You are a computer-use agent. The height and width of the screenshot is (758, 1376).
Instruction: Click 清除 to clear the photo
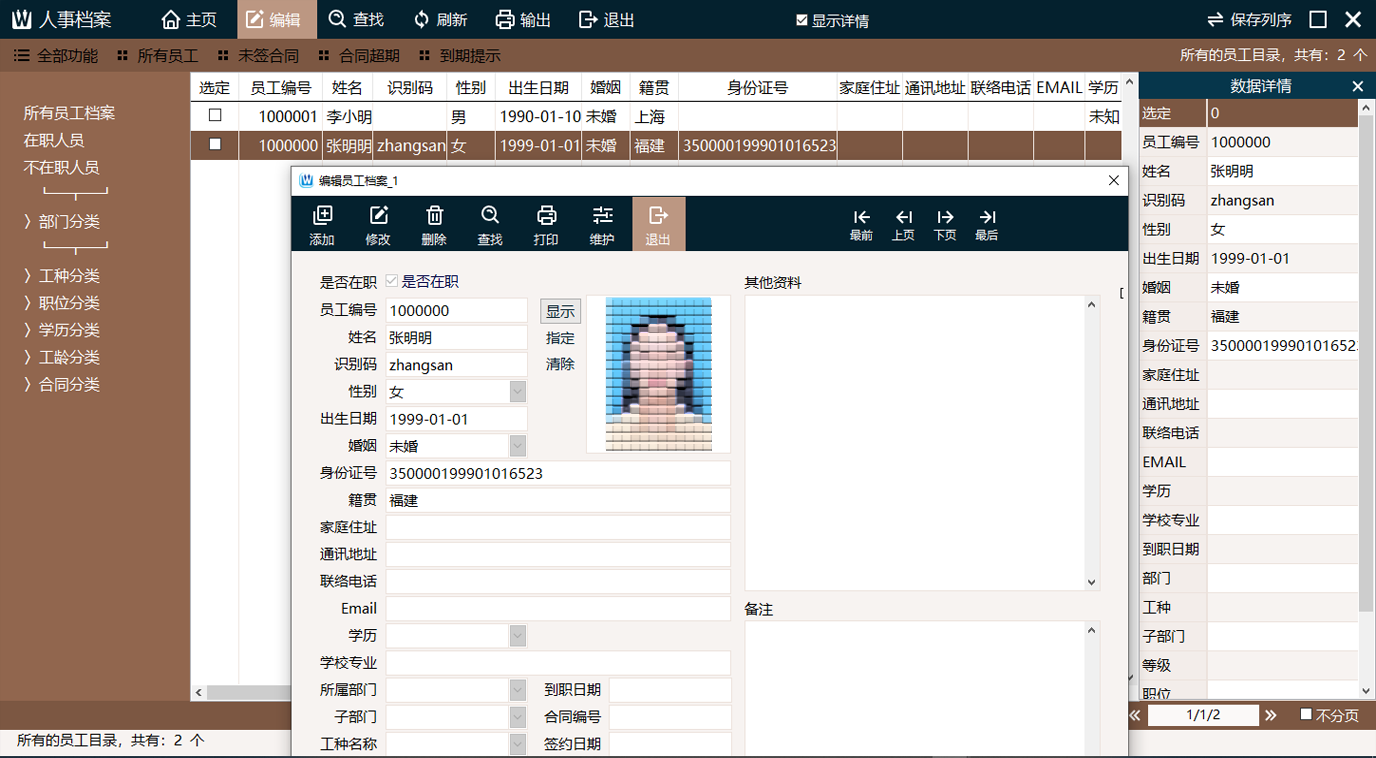tap(560, 364)
